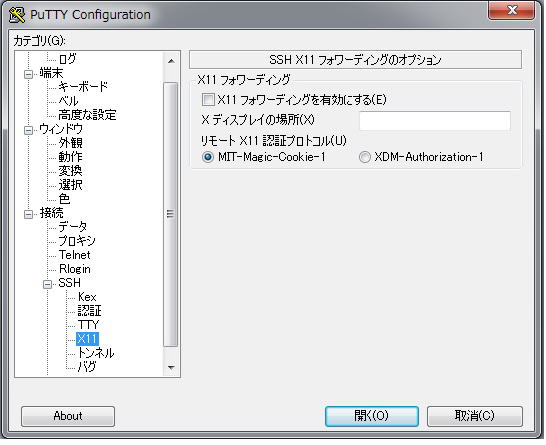Click the 取消(C) button
The image size is (546, 445).
475,416
